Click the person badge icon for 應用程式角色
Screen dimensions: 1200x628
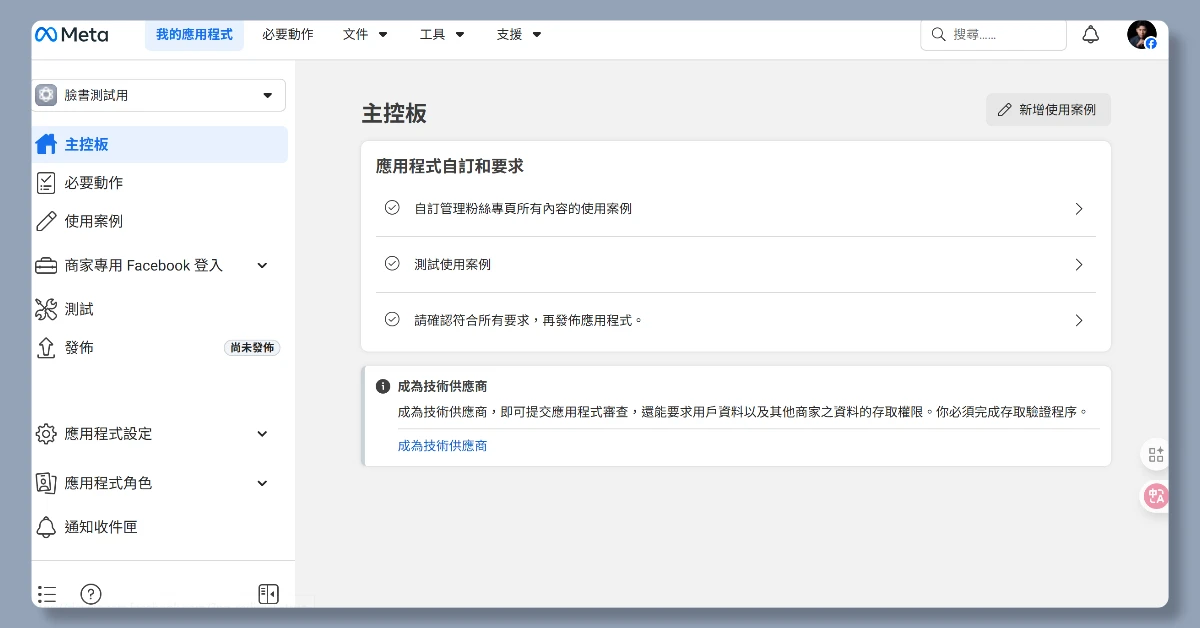coord(46,483)
